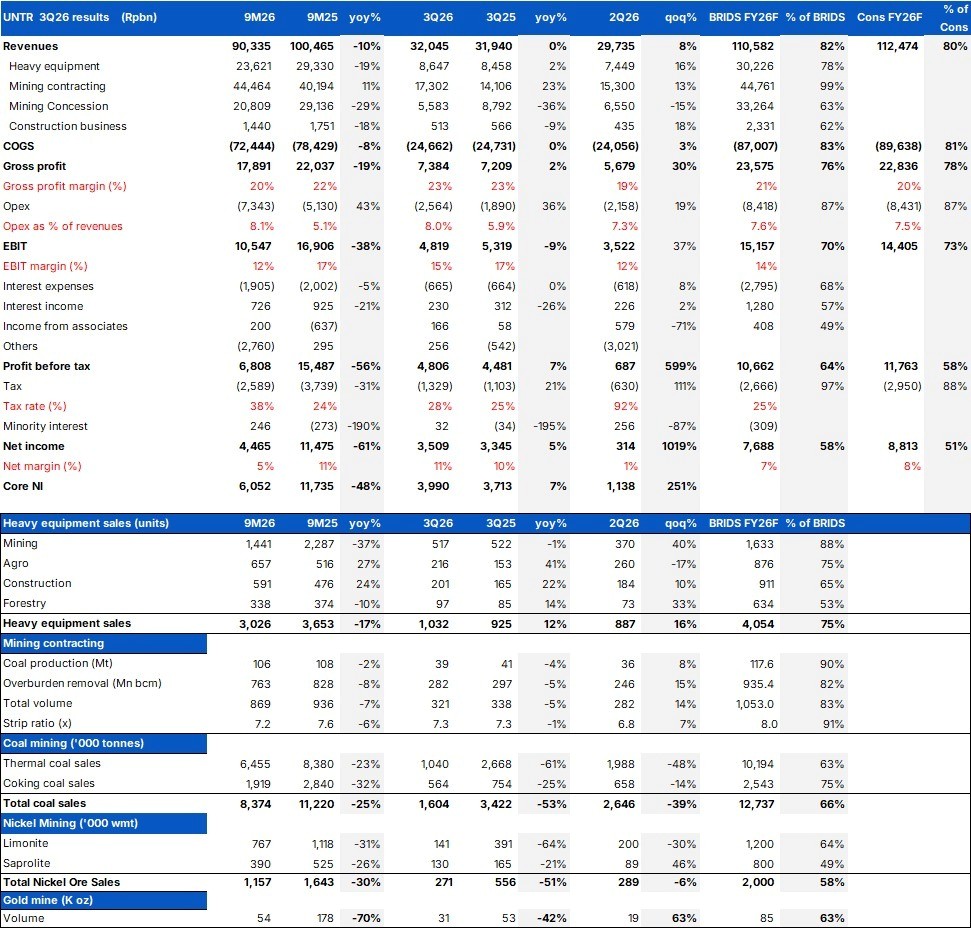Viewport: 971px width, 928px height.
Task: Select the 'Income from associates' row label
Action: point(65,326)
